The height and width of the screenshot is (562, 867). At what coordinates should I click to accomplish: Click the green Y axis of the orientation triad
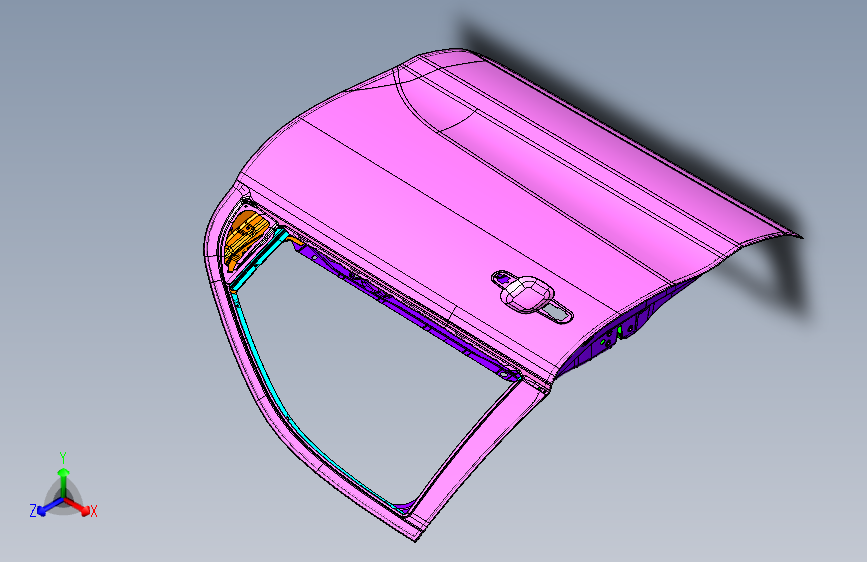coord(64,480)
